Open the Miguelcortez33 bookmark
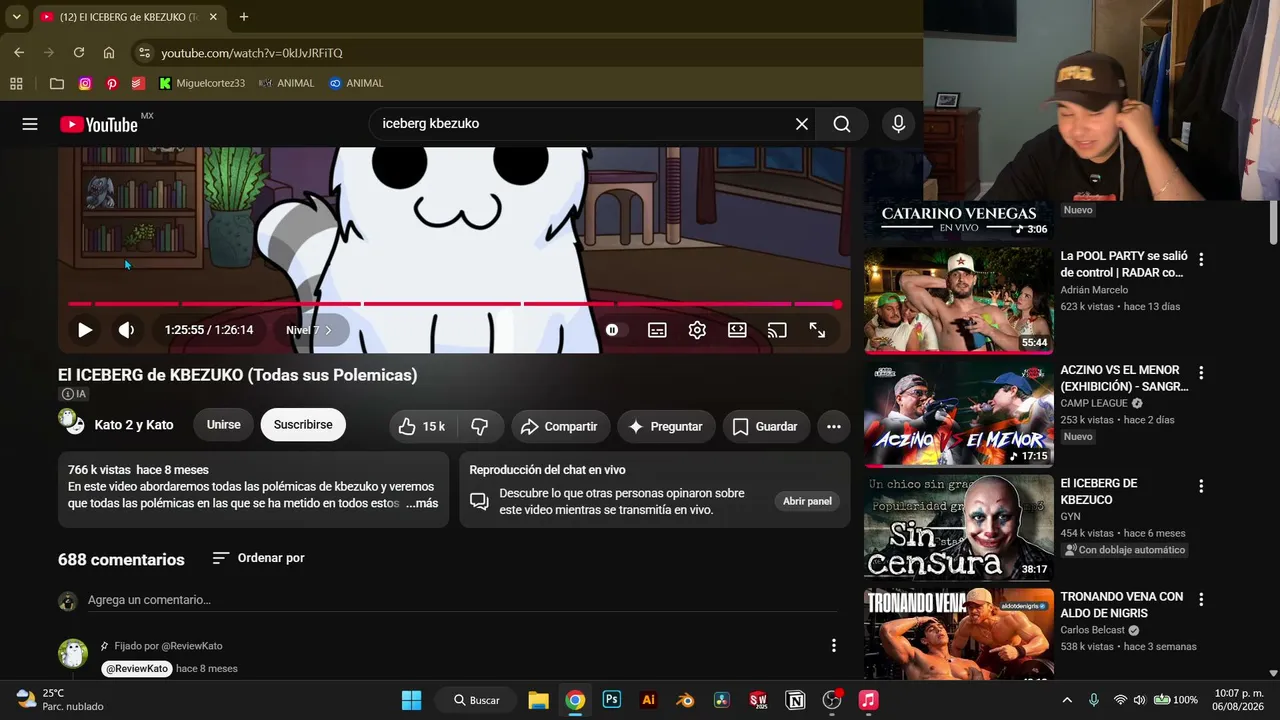 pyautogui.click(x=202, y=83)
